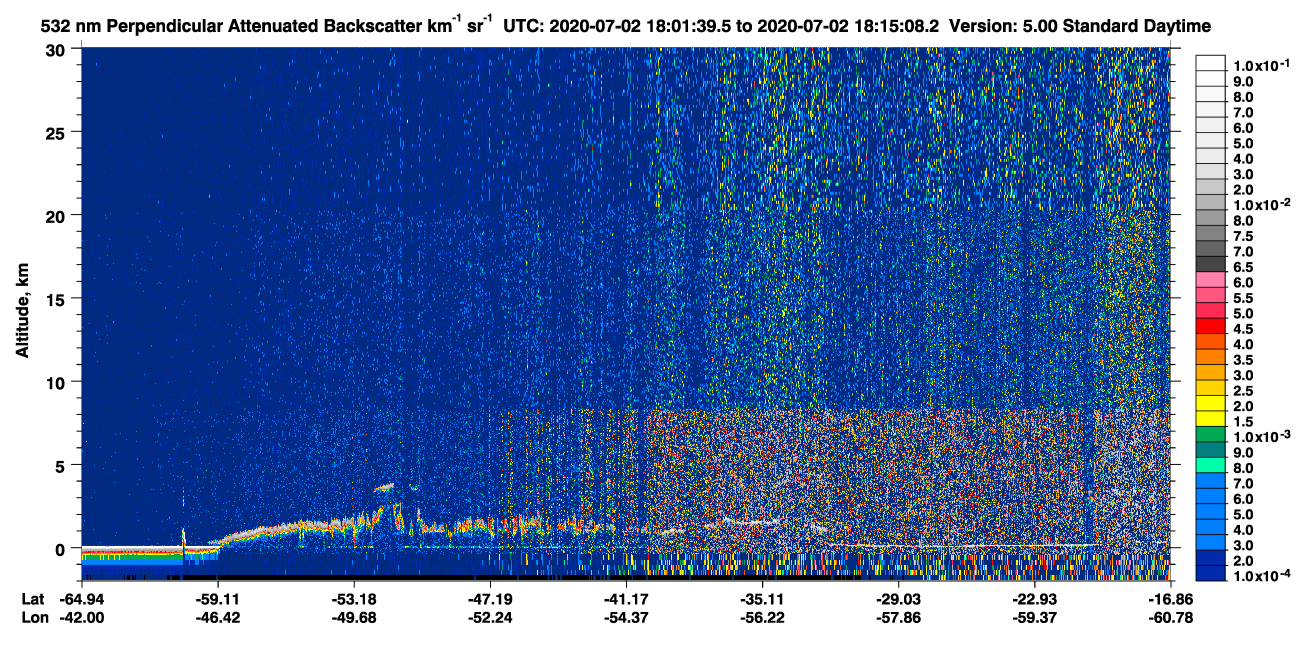This screenshot has height=667, width=1300.
Task: Click longitude value -49.68
Action: pos(354,617)
